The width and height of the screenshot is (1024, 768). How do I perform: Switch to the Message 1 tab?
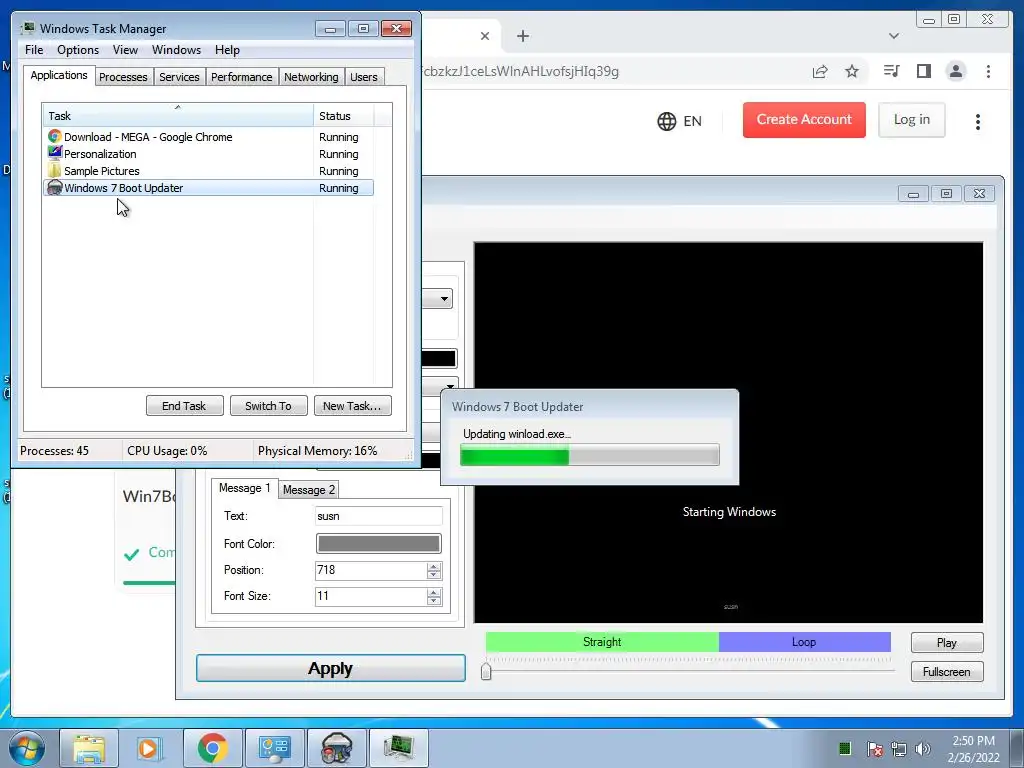point(245,488)
